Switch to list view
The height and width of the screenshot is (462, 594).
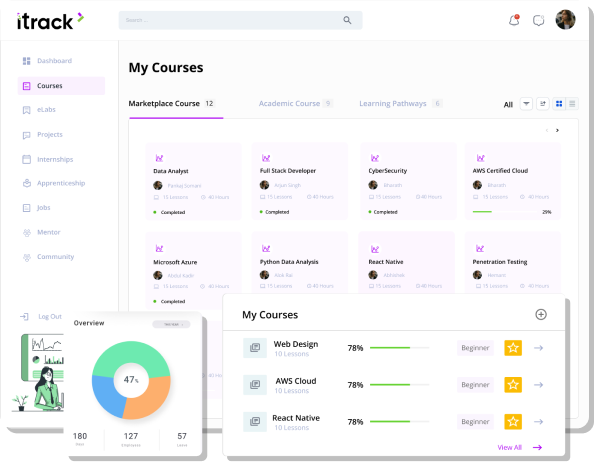point(572,103)
